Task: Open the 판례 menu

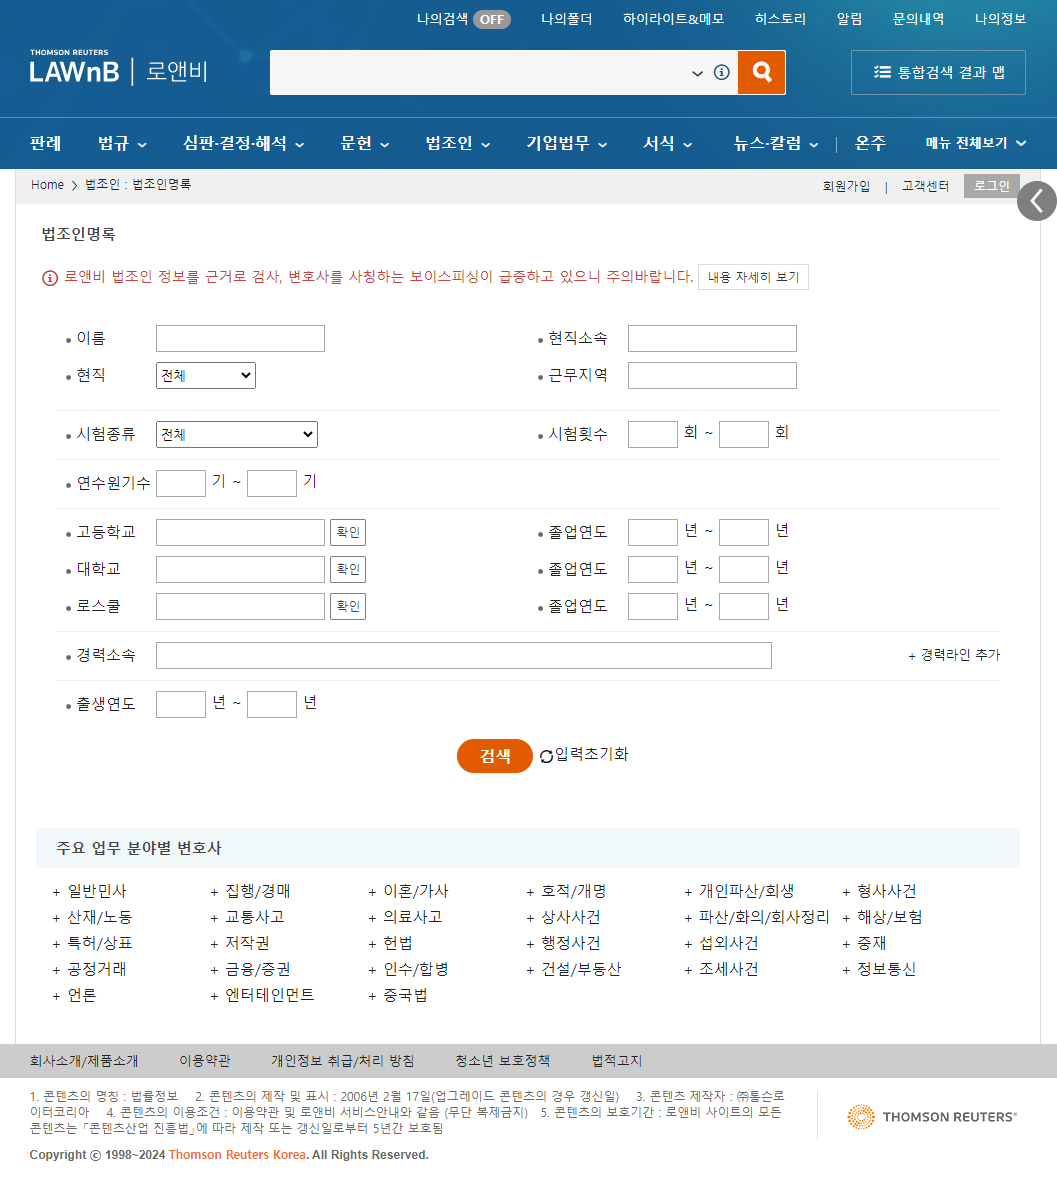Action: (46, 143)
